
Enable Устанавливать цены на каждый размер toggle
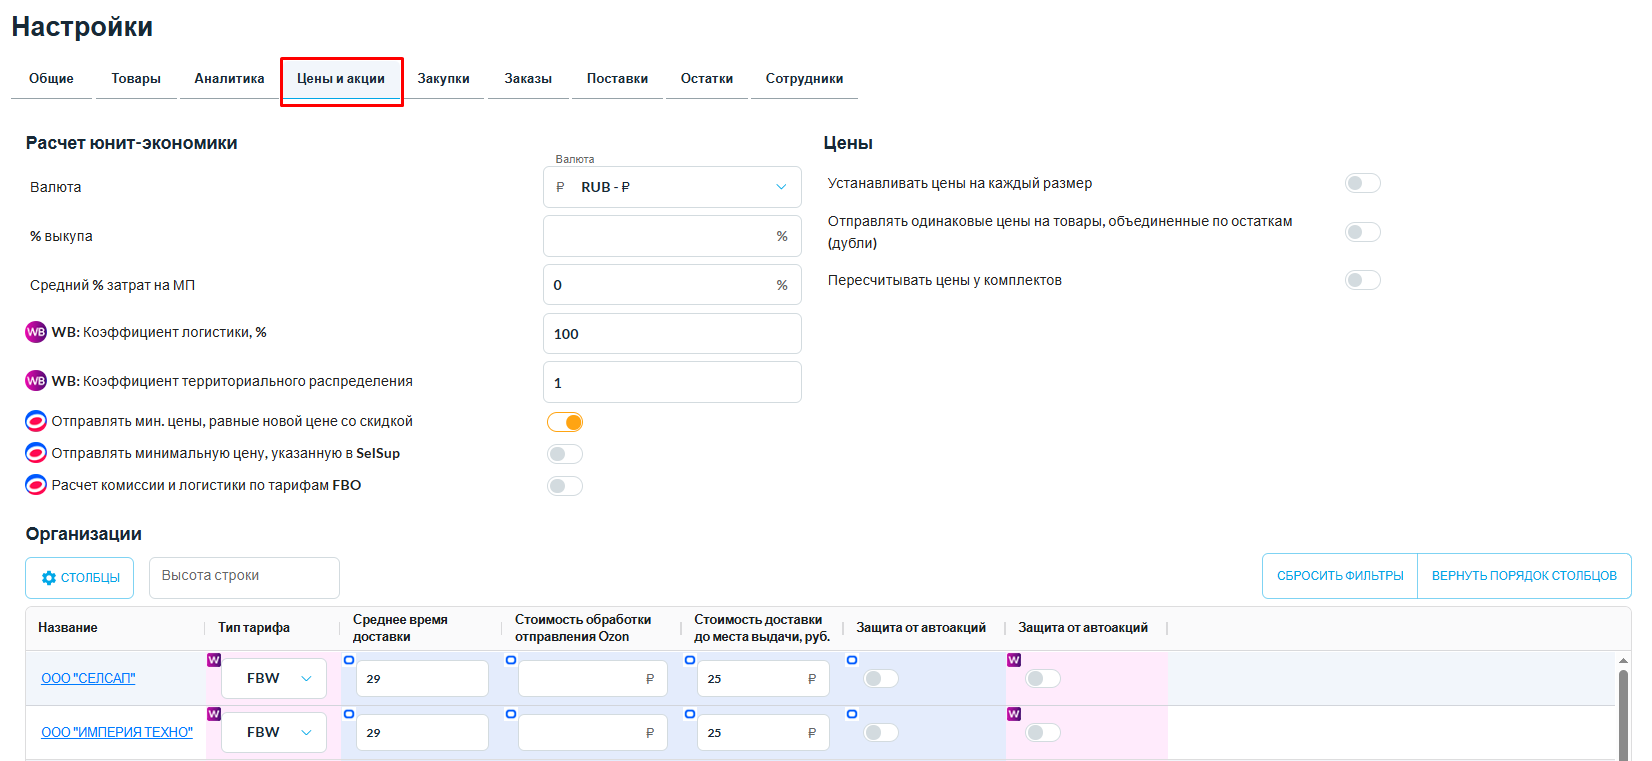1362,183
